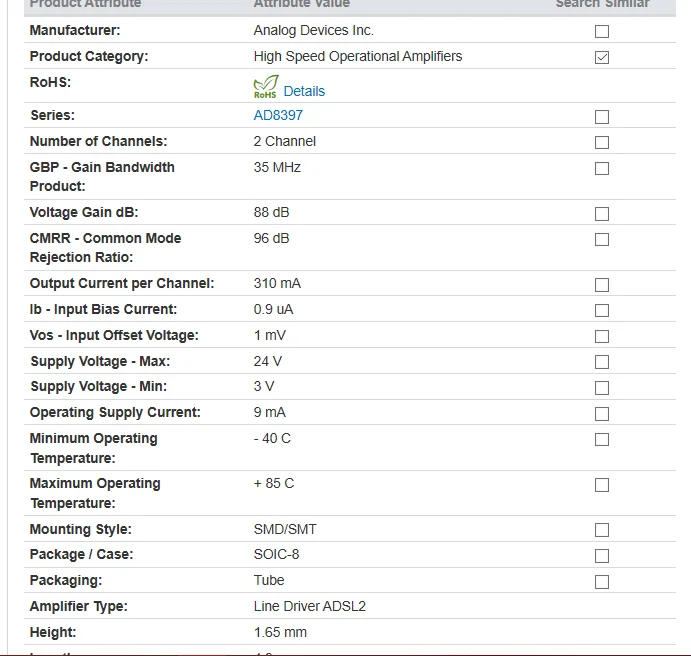Select the Series: label
Screen dimensions: 691x656
(x=52, y=115)
